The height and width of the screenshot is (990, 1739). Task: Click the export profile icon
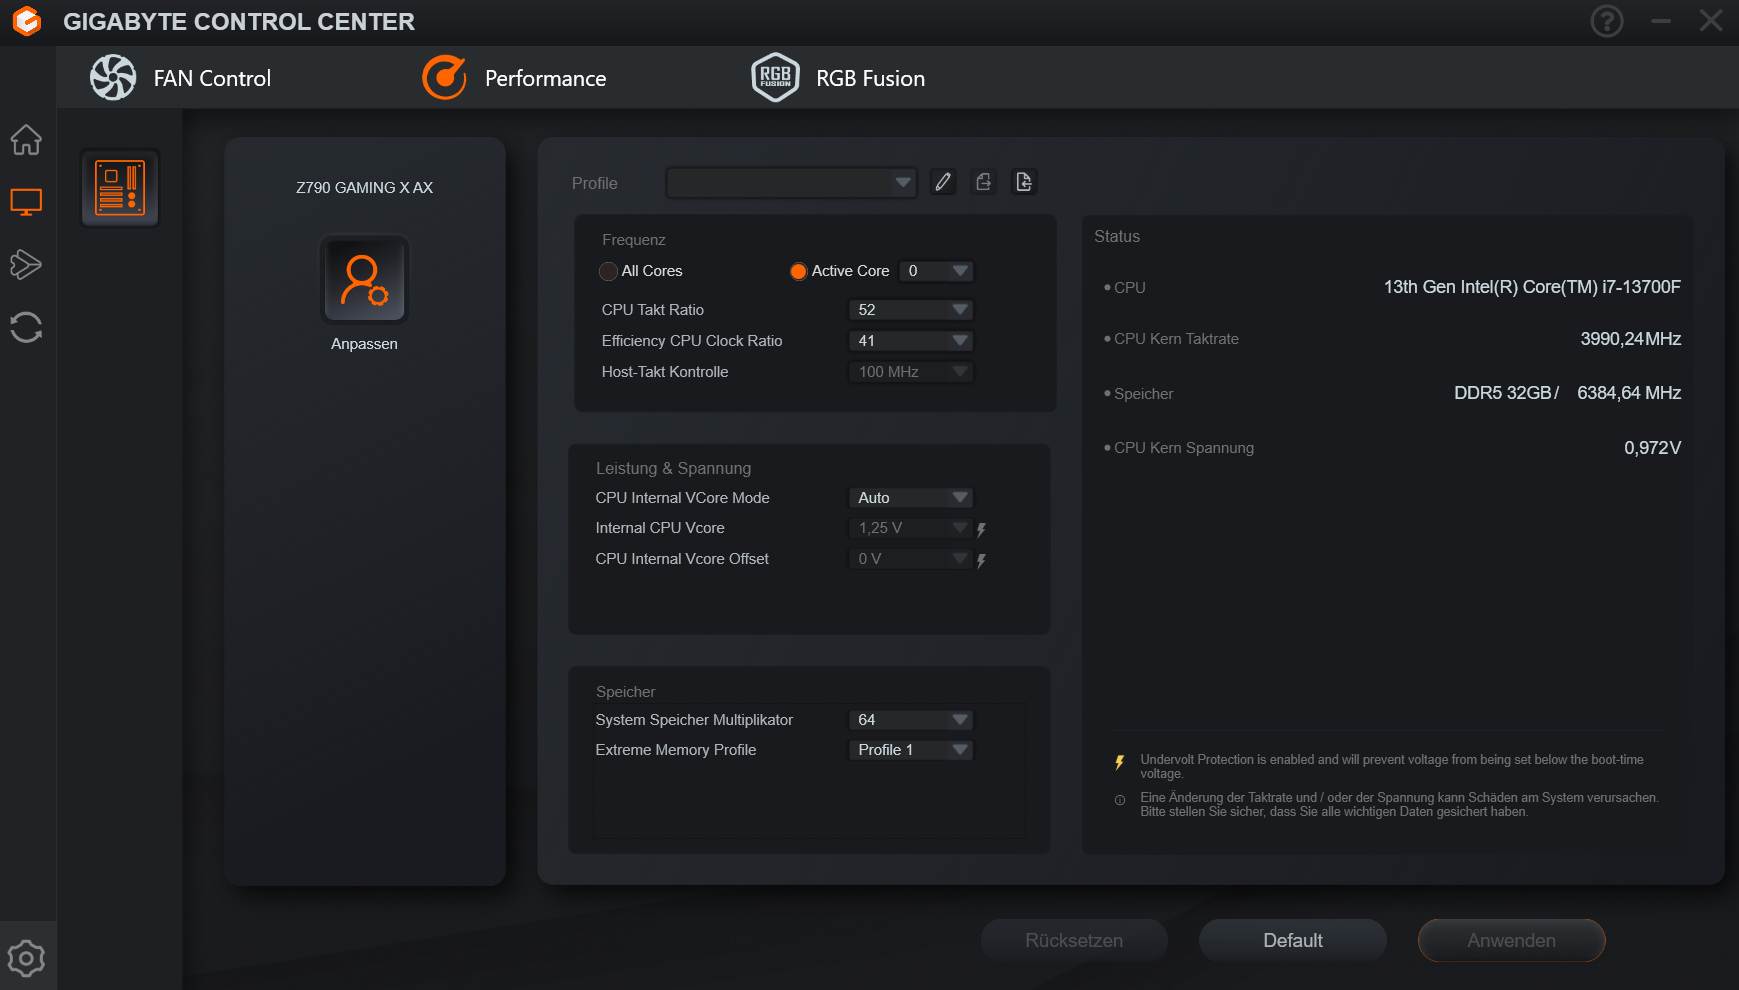984,182
